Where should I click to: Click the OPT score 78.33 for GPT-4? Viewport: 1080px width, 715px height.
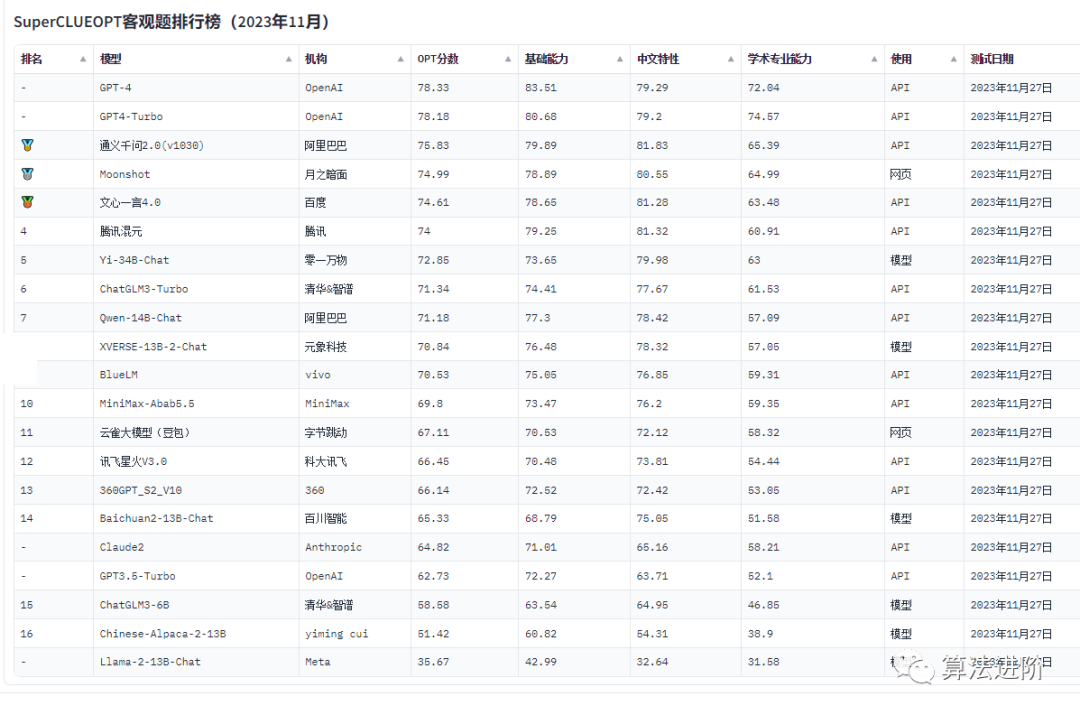(x=464, y=88)
